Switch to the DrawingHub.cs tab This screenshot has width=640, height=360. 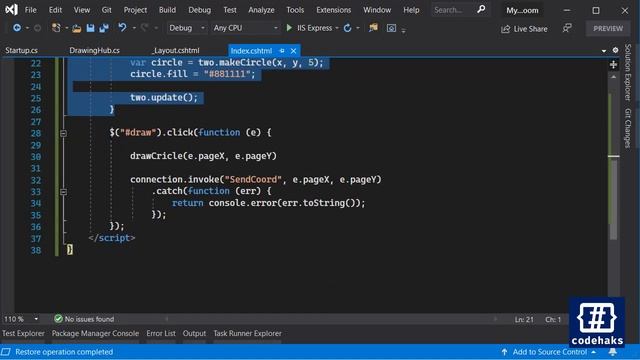(x=94, y=51)
